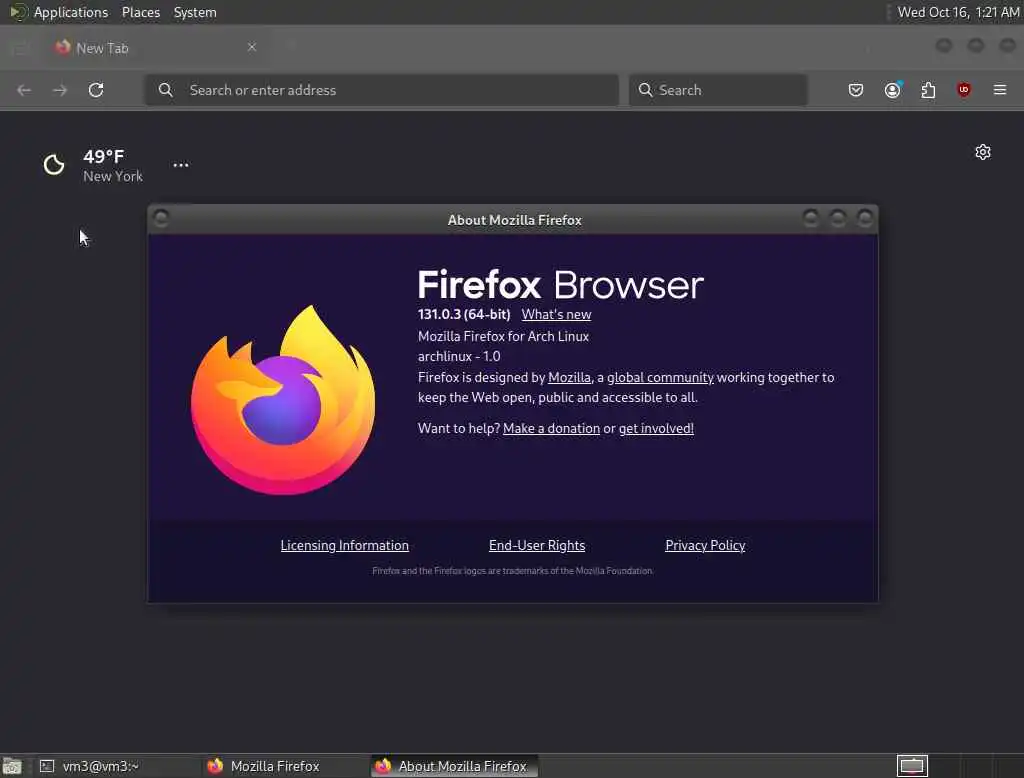Open the Firefox hamburger application menu
Viewport: 1024px width, 778px height.
(1000, 90)
